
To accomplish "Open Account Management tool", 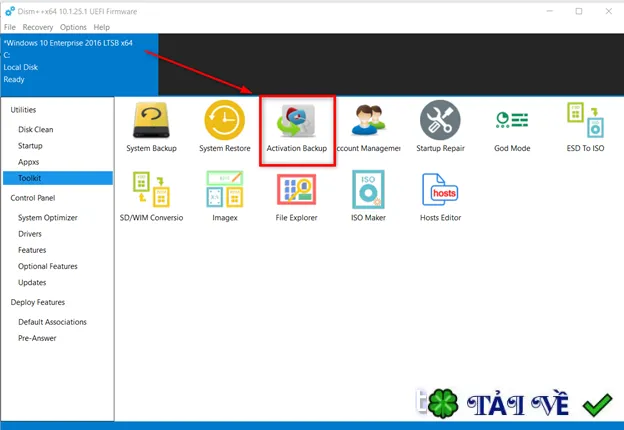I will [369, 127].
